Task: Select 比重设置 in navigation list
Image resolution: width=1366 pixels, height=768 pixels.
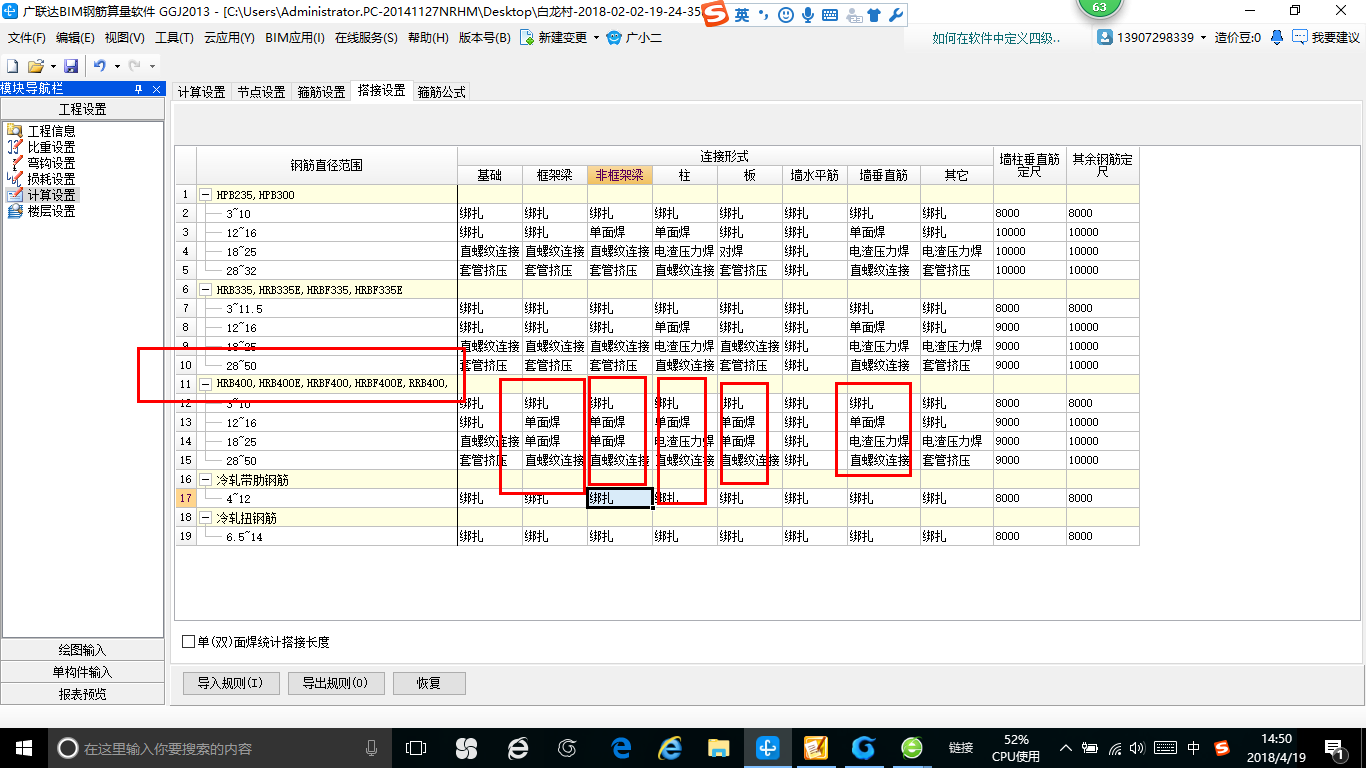Action: click(51, 147)
